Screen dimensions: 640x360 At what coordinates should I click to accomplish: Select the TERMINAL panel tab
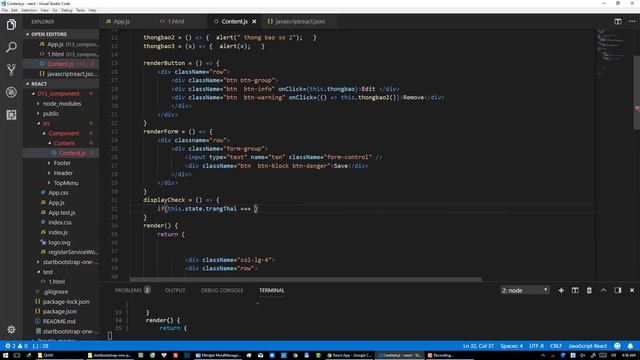(x=271, y=290)
